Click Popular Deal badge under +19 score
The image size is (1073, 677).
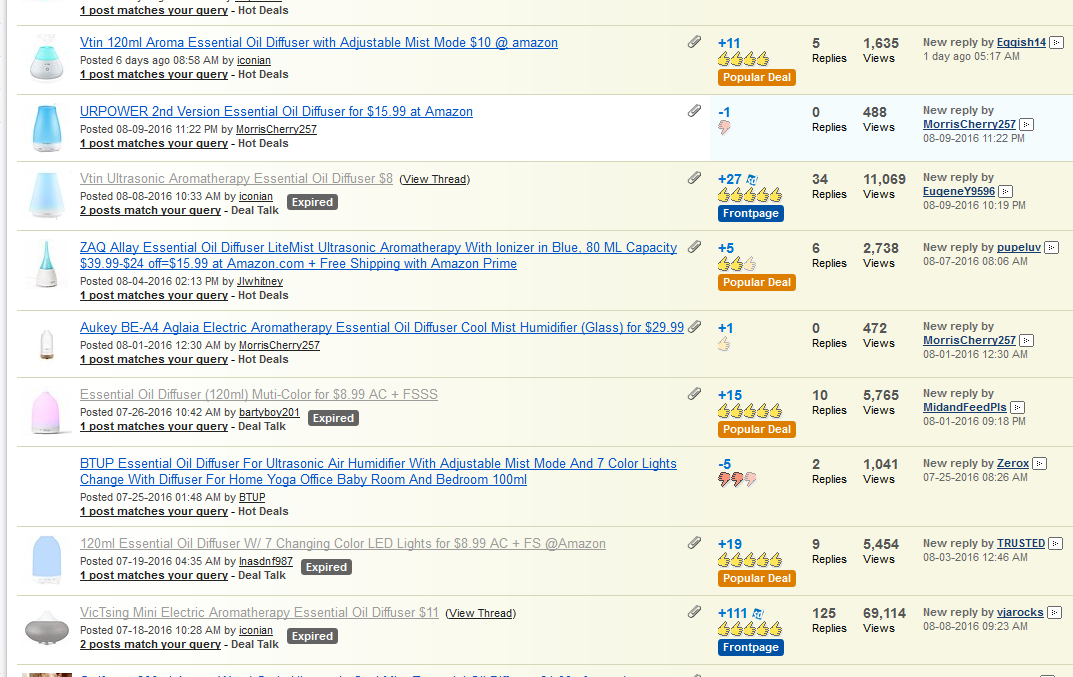pos(757,578)
